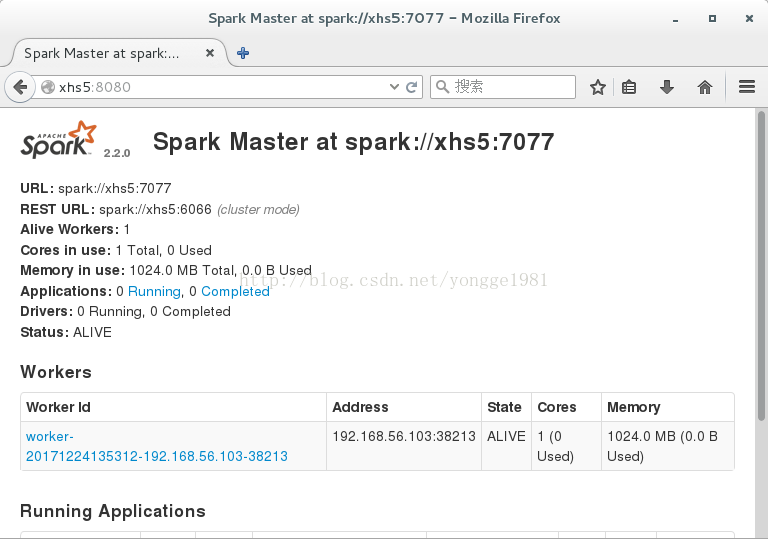Show bookmarks list icon

[x=629, y=87]
